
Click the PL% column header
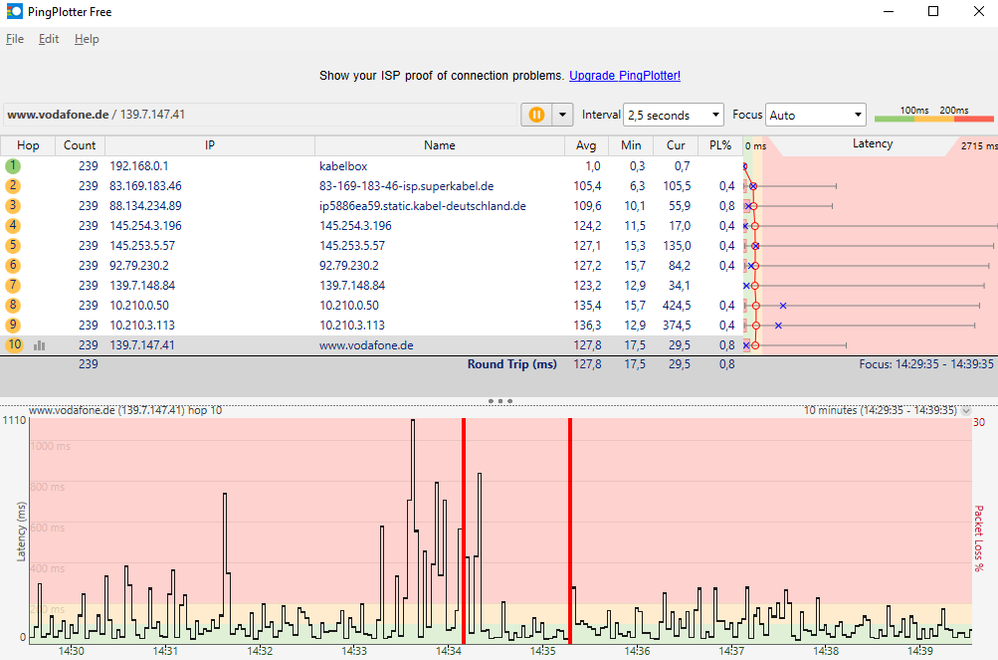point(720,145)
